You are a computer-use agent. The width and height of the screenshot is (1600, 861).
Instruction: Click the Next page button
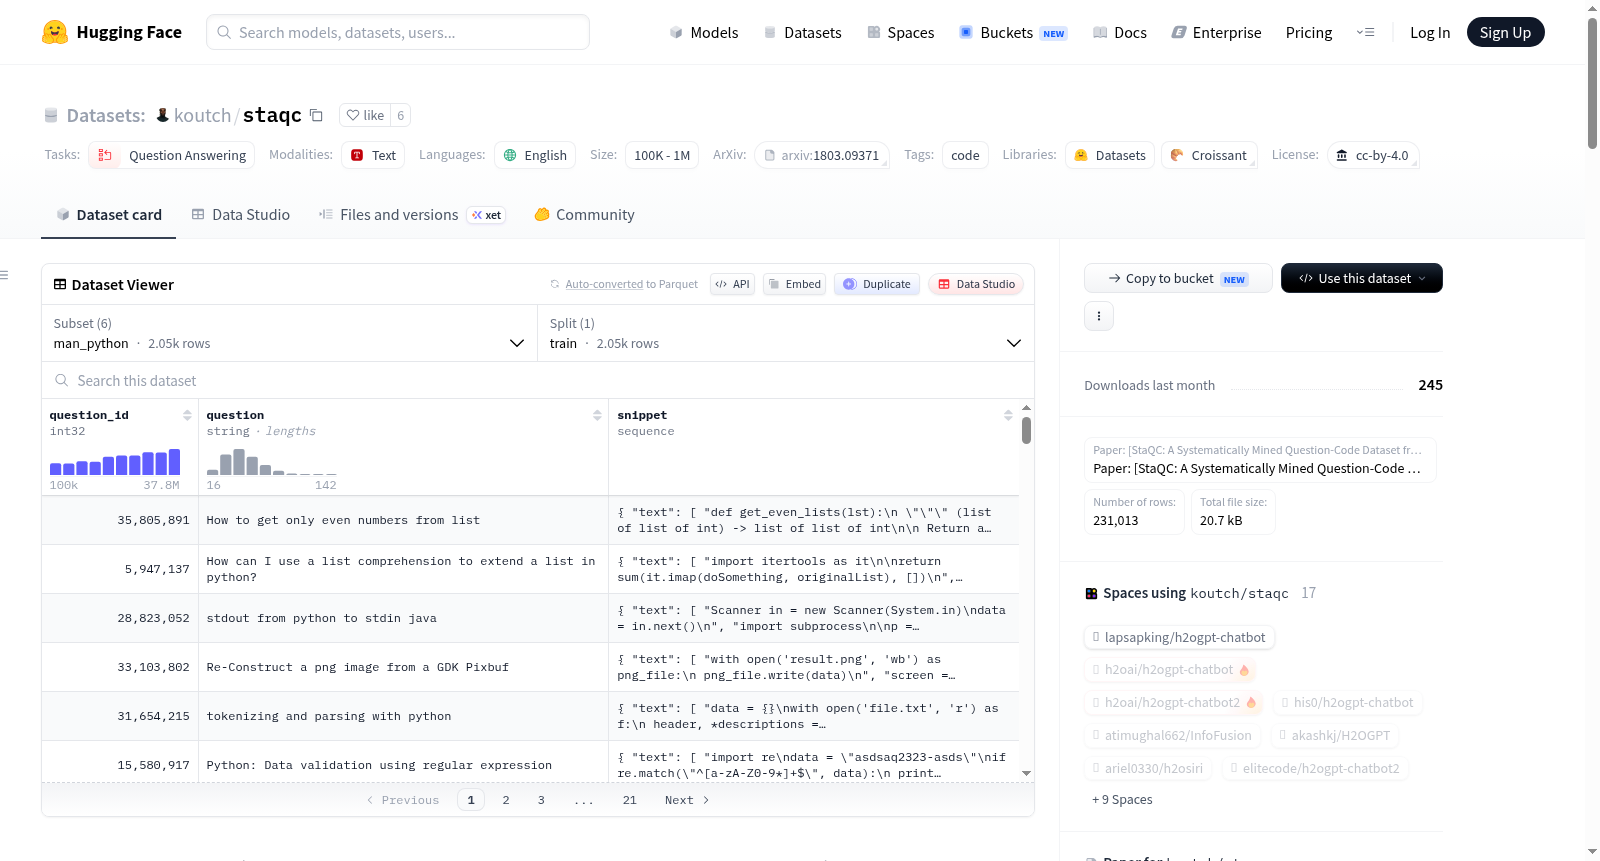[687, 800]
